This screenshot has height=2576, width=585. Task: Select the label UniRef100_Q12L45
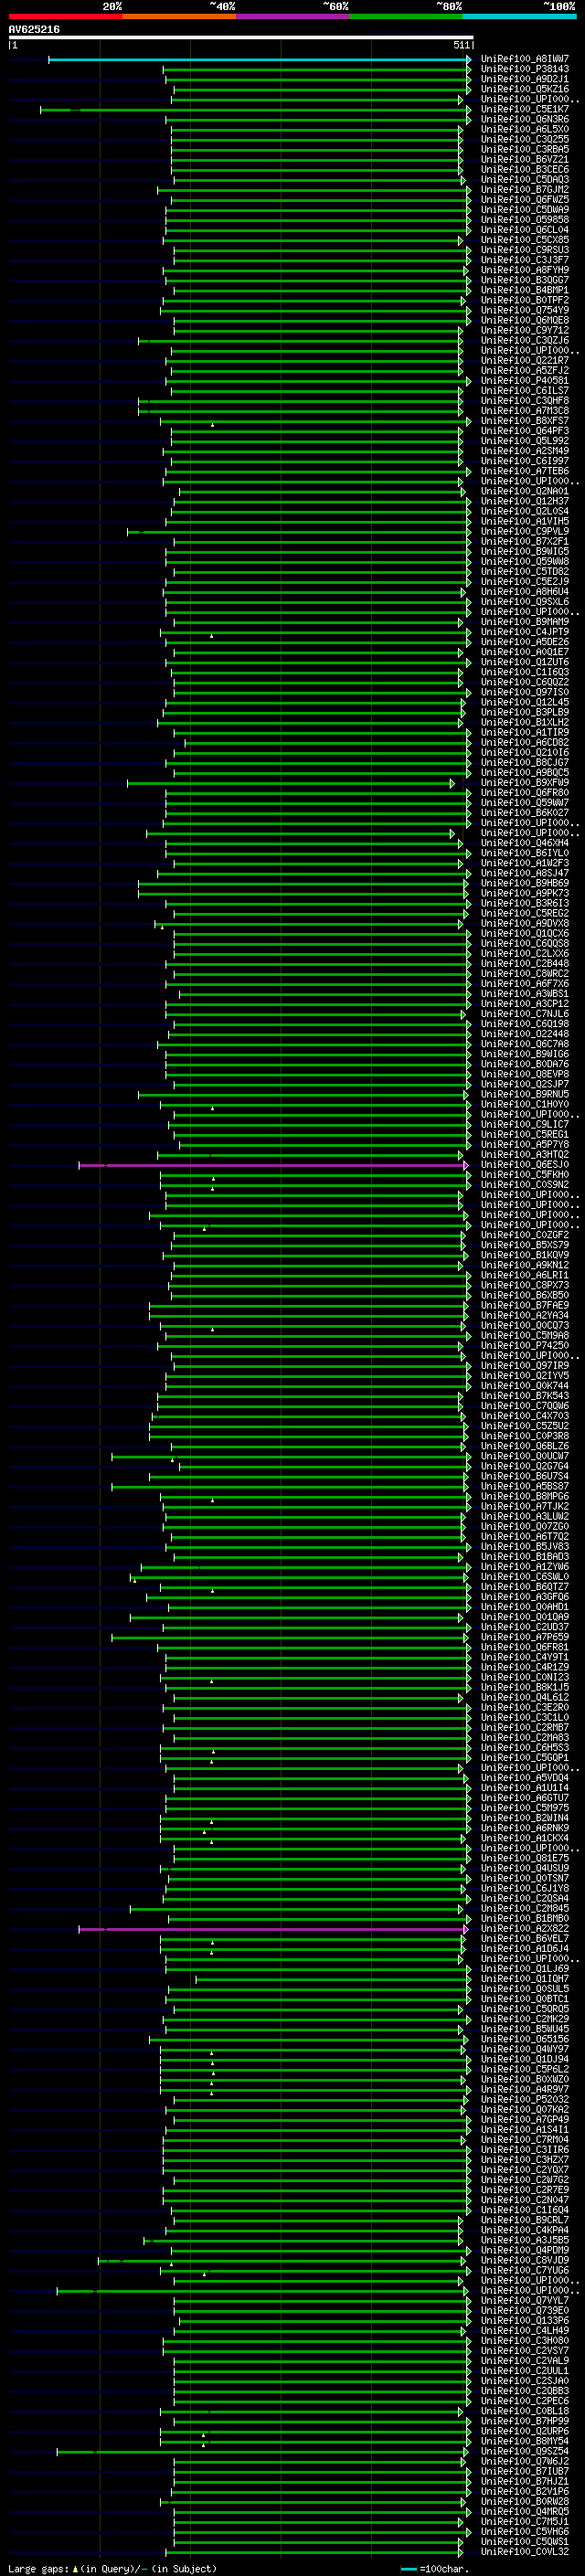tap(525, 702)
